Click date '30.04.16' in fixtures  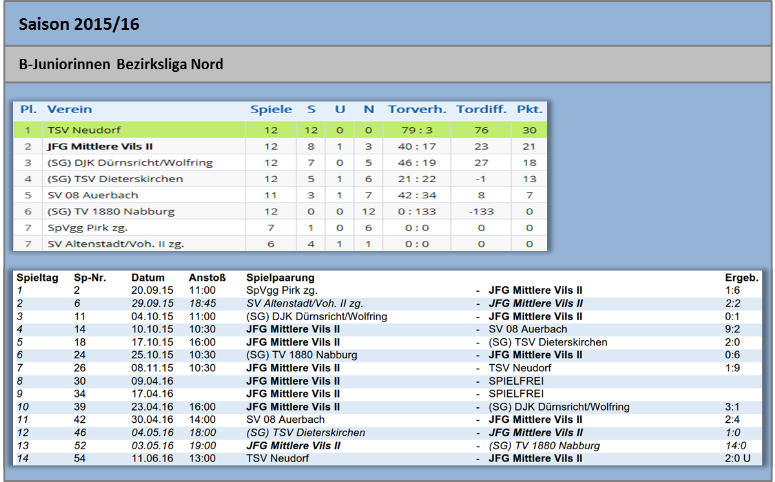(152, 420)
